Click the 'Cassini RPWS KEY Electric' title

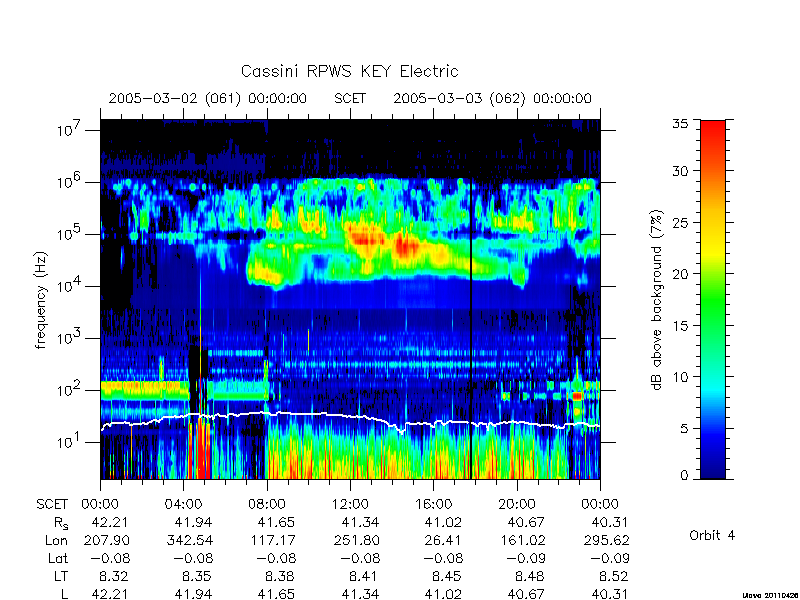coord(349,71)
